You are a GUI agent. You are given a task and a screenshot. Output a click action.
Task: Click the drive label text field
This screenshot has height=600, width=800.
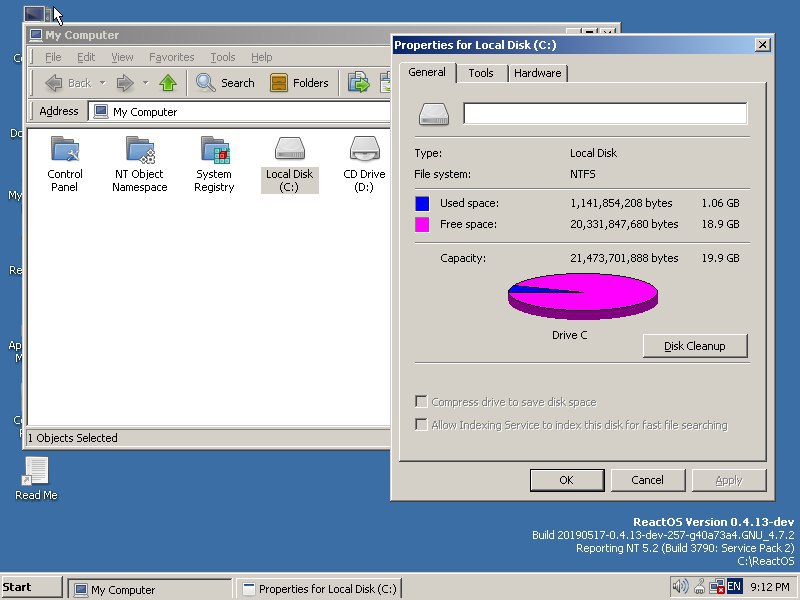coord(605,113)
